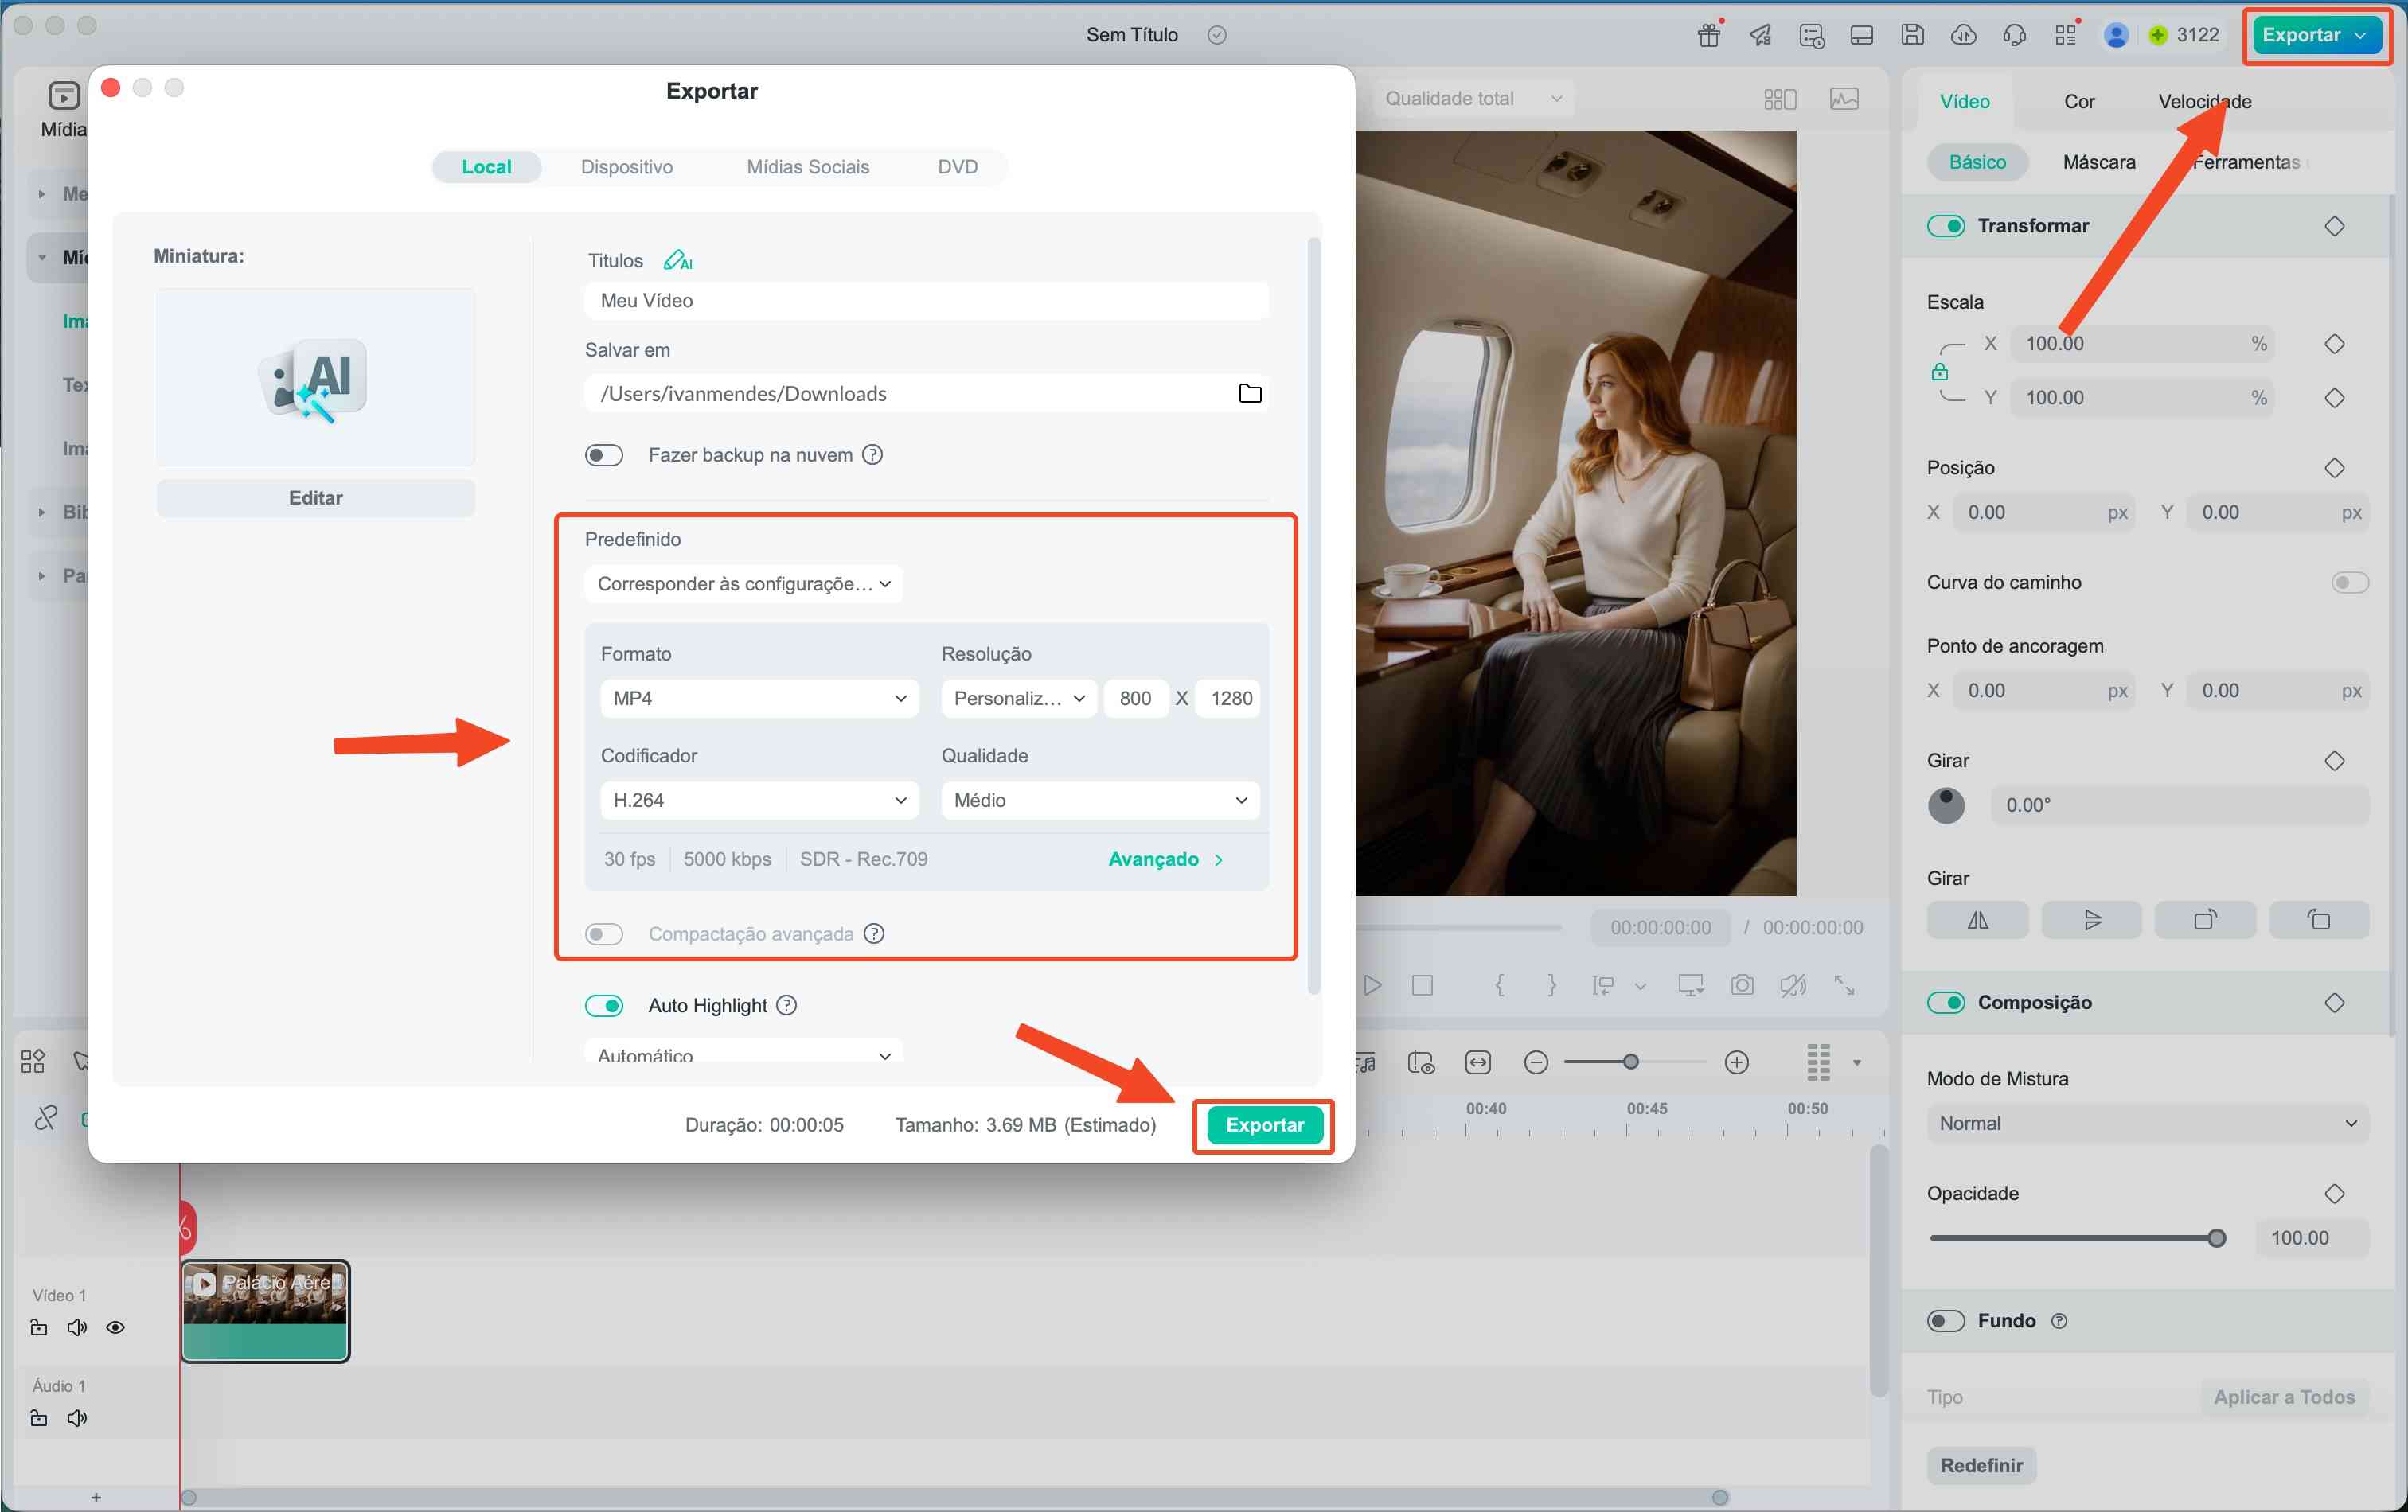Toggle Compactação avançada on

pyautogui.click(x=604, y=933)
